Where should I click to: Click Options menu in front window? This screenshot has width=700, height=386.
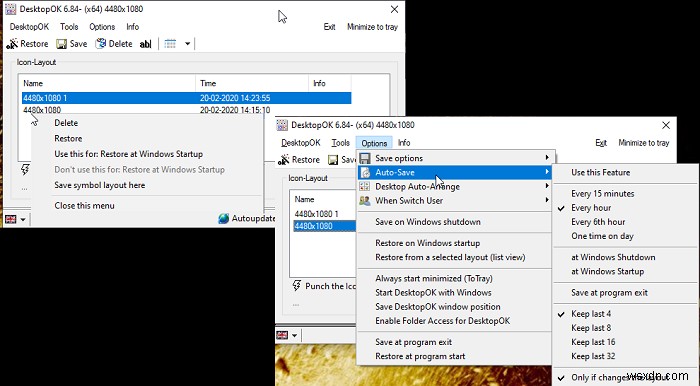pos(374,143)
